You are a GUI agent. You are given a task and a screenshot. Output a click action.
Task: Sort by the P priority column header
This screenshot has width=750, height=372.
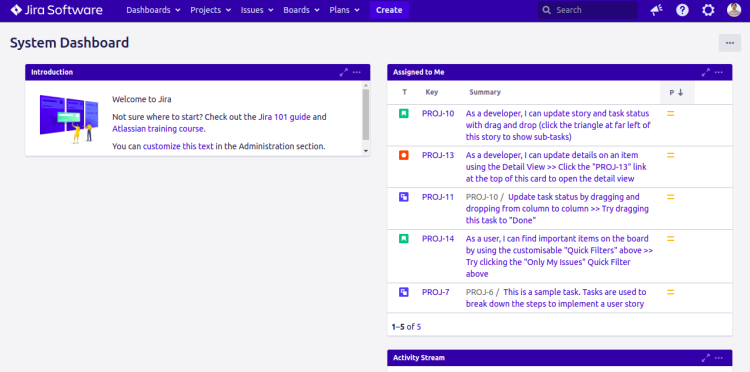(x=677, y=93)
